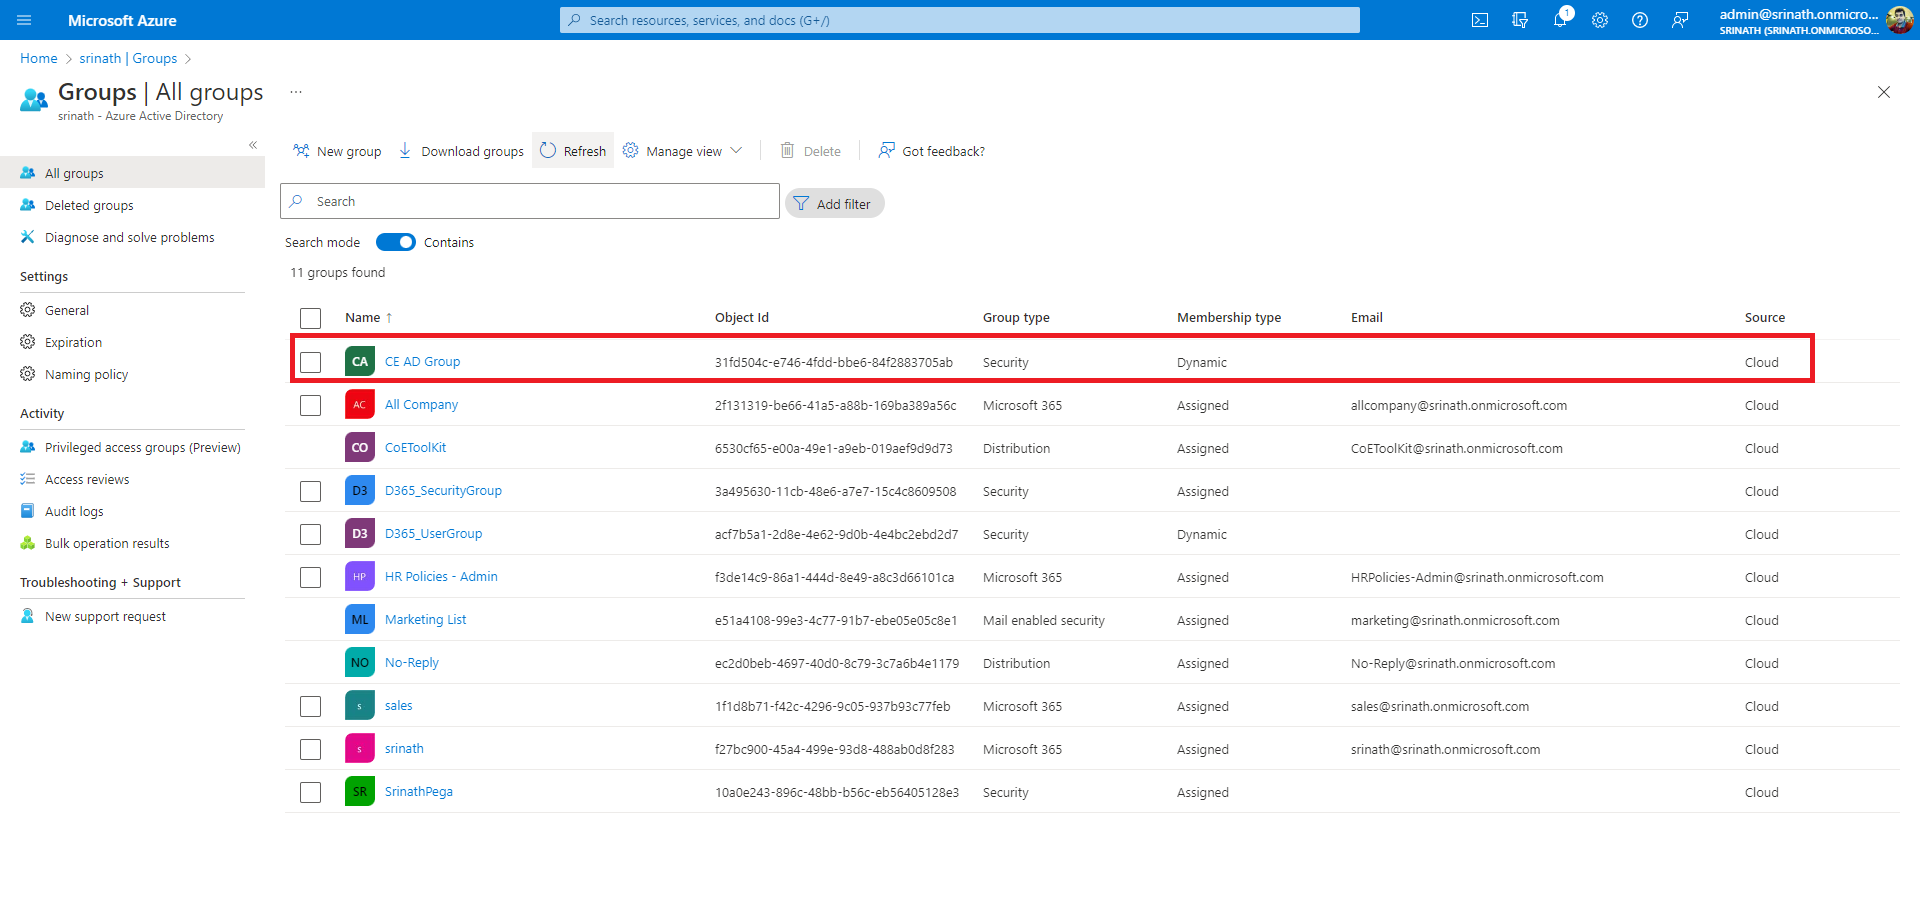
Task: Collapse the left sidebar with double chevron
Action: point(253,145)
